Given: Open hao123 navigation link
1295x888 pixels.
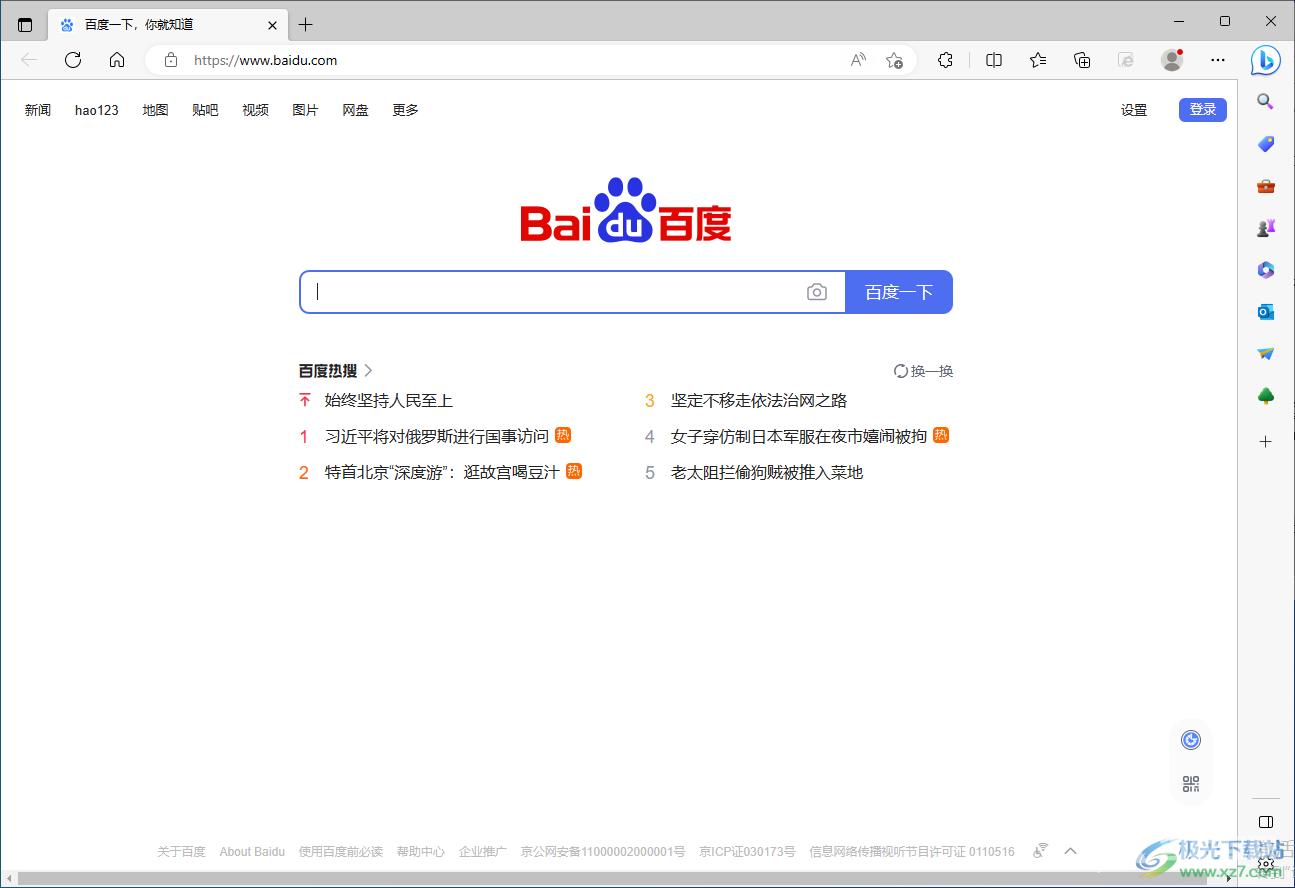Looking at the screenshot, I should point(96,110).
